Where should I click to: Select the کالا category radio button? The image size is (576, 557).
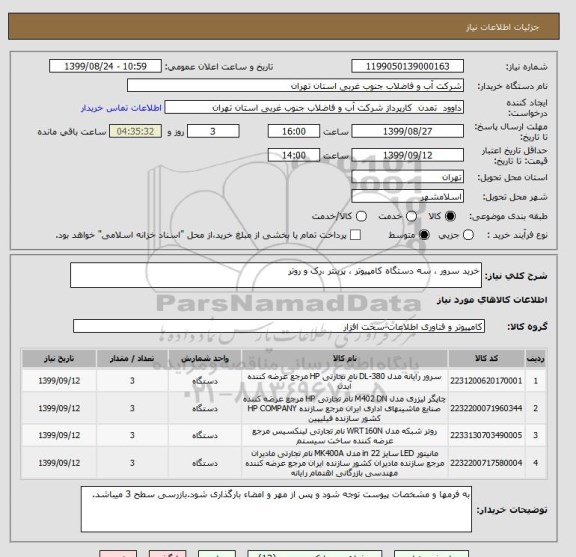(x=450, y=216)
